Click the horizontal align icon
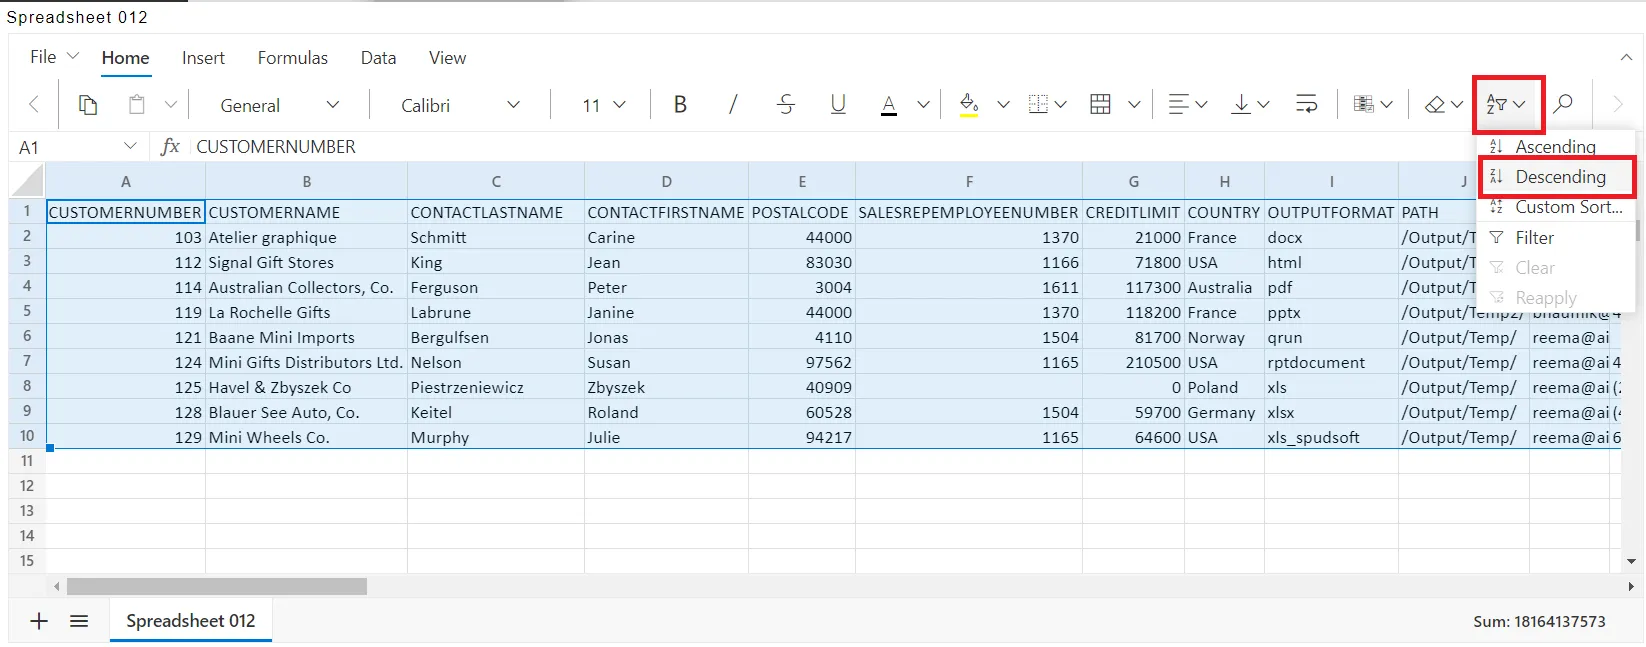Screen dimensions: 1646x647 point(1179,104)
